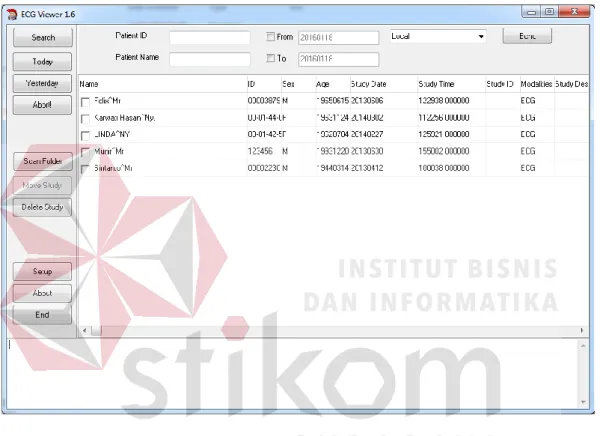600x436 pixels.
Task: Check the Munir^Mr patient row
Action: 85,152
